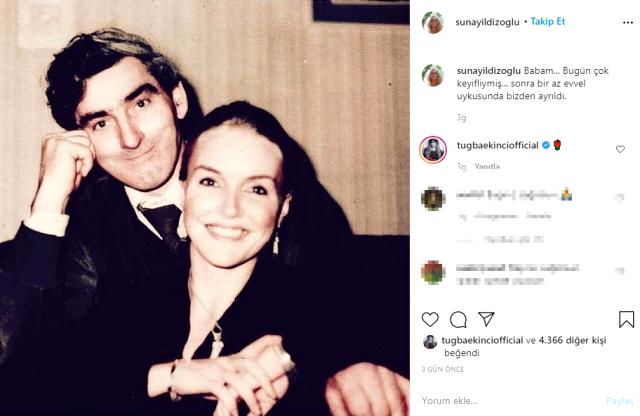
Task: Click Yanıtla to reply to the comment
Action: click(487, 166)
